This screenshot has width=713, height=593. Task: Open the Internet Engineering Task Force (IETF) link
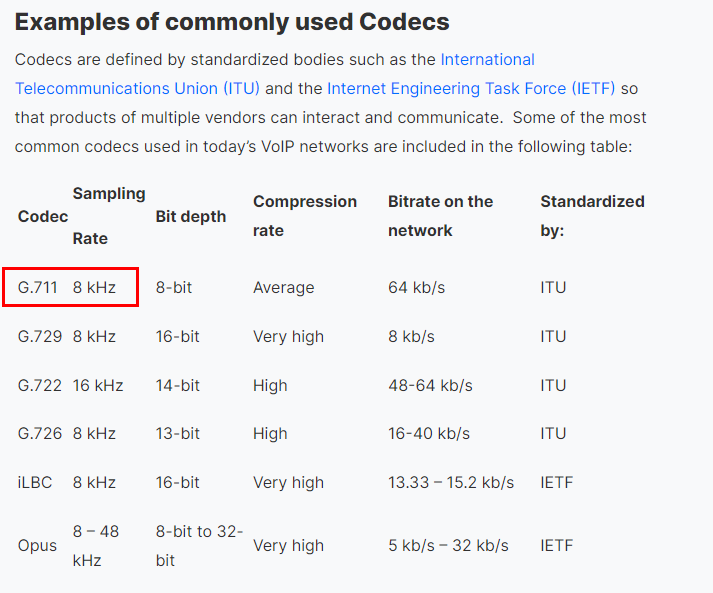(471, 89)
